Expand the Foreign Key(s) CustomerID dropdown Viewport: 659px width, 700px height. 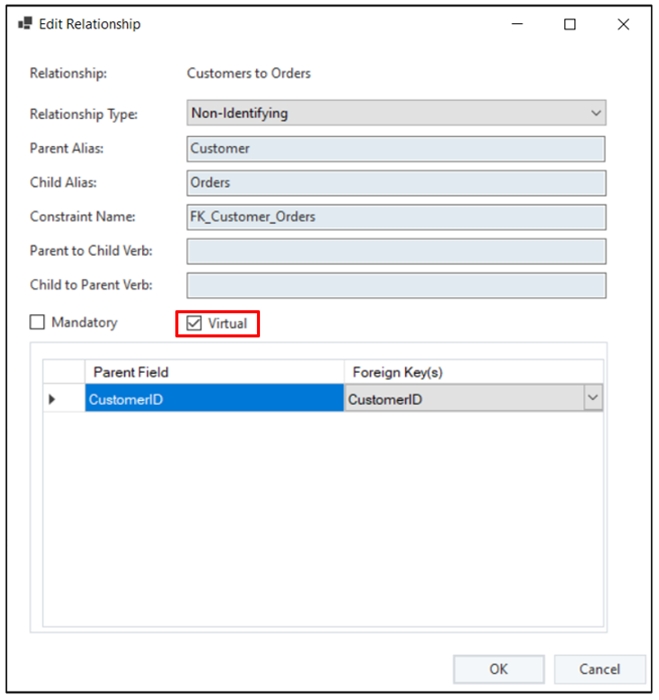click(x=592, y=399)
